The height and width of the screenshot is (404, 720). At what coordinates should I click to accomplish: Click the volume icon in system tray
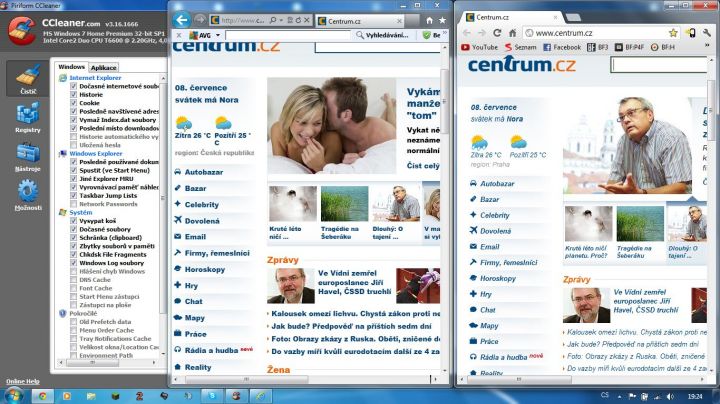[x=670, y=396]
